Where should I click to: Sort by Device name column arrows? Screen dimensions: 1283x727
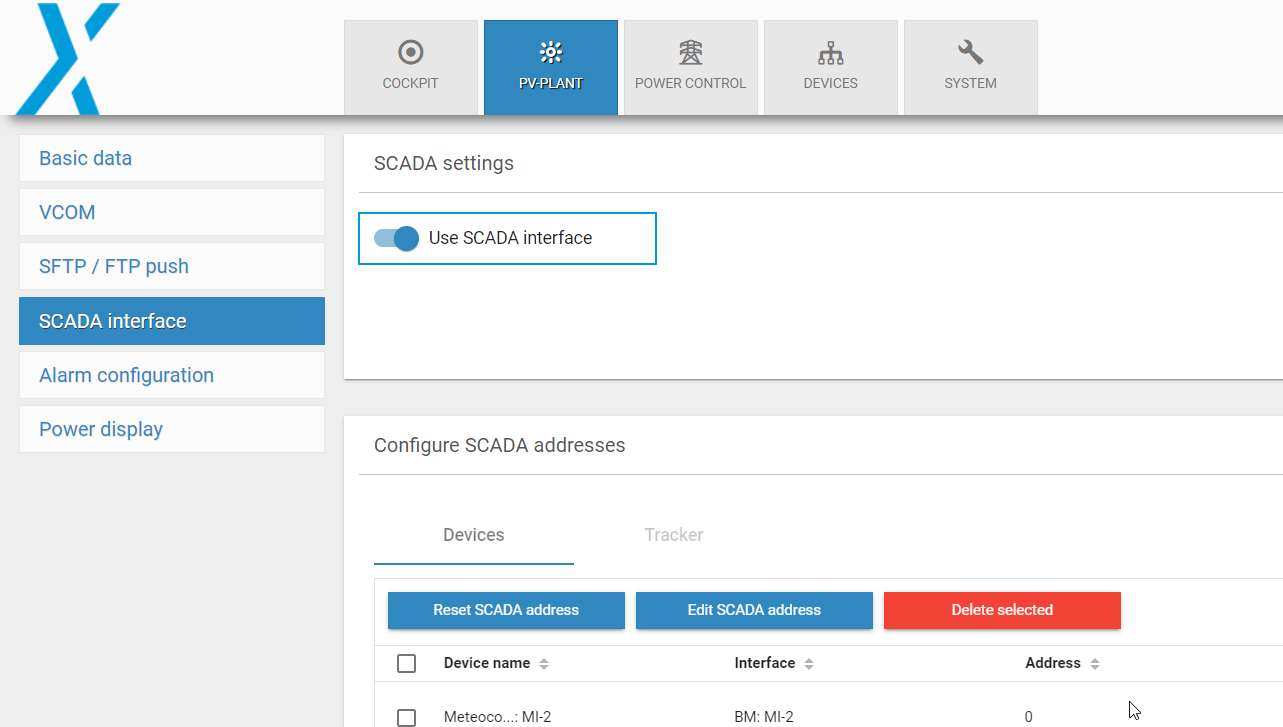(x=544, y=664)
